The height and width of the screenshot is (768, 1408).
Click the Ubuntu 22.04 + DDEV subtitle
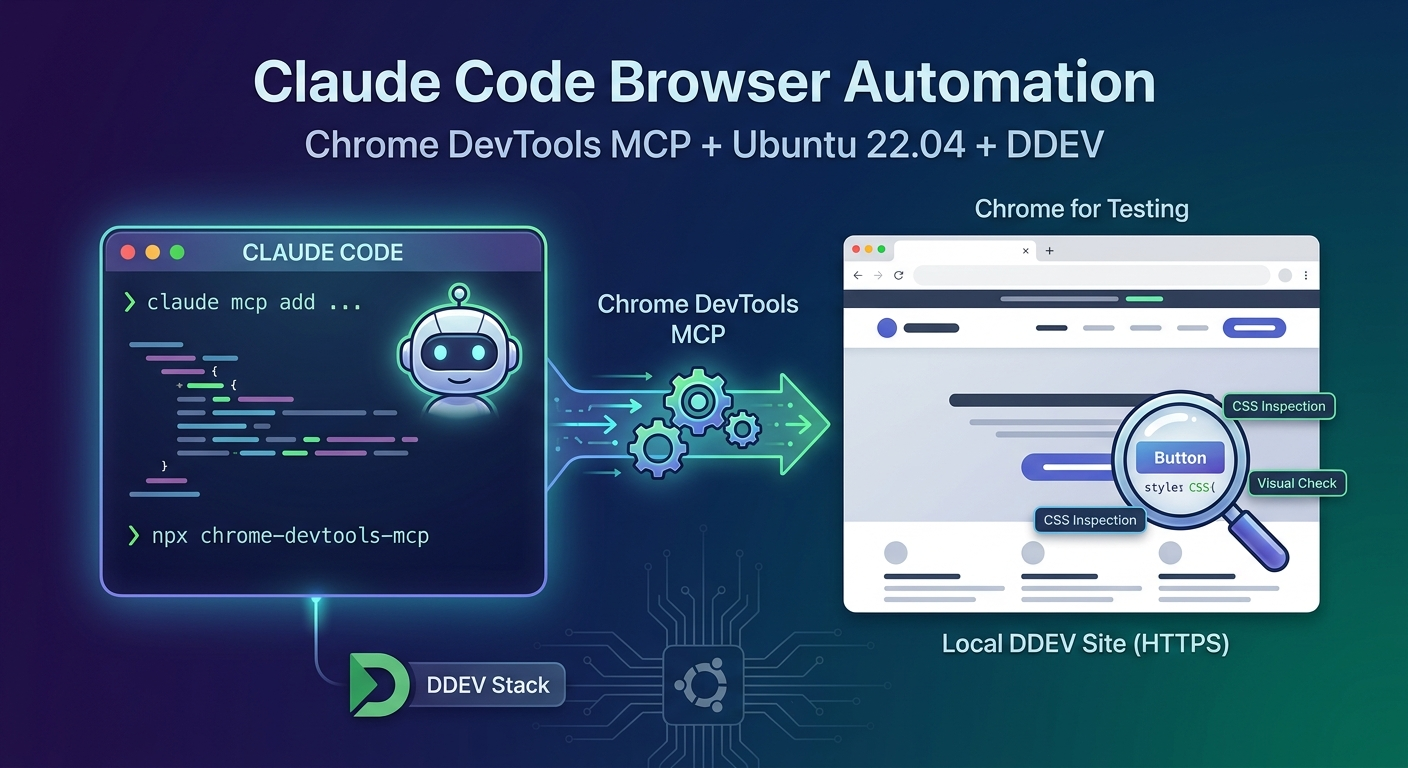tap(918, 144)
